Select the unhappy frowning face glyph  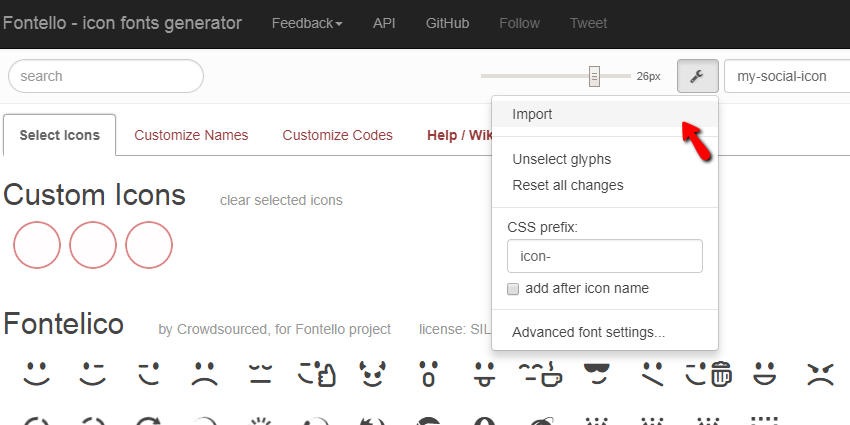pyautogui.click(x=205, y=375)
